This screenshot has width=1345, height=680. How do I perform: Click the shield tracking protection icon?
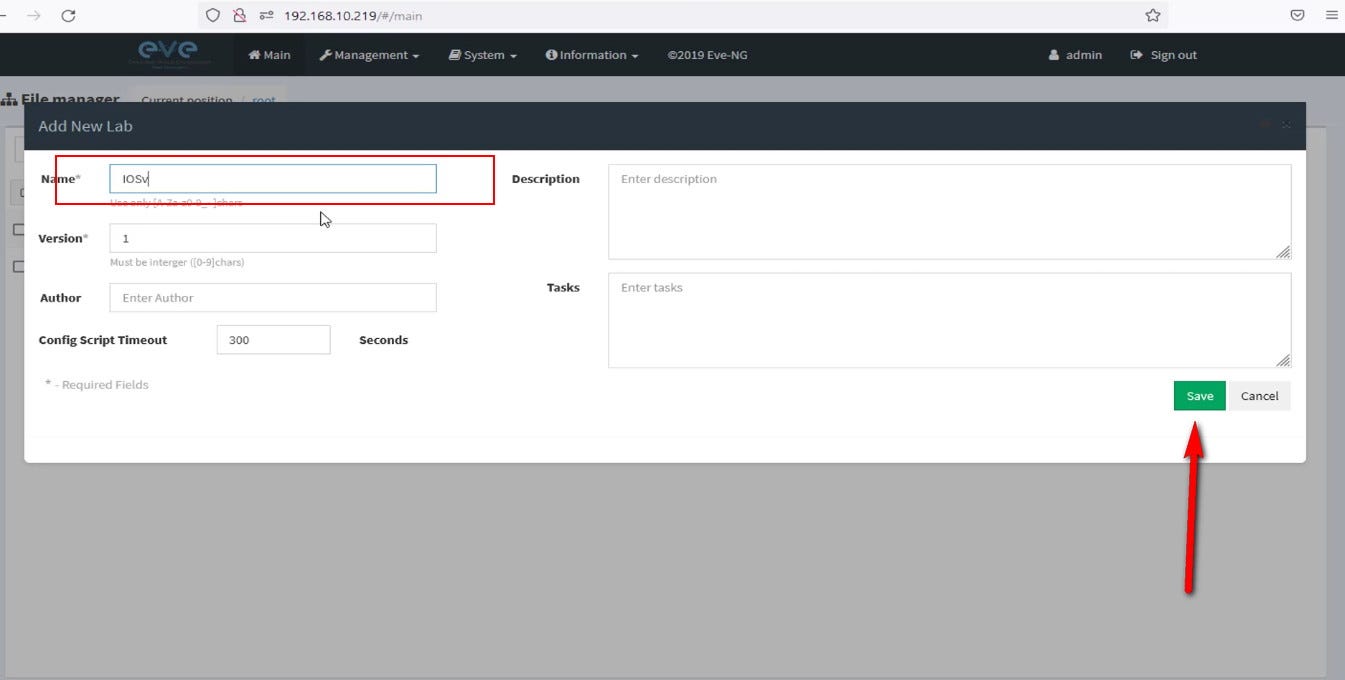click(212, 16)
